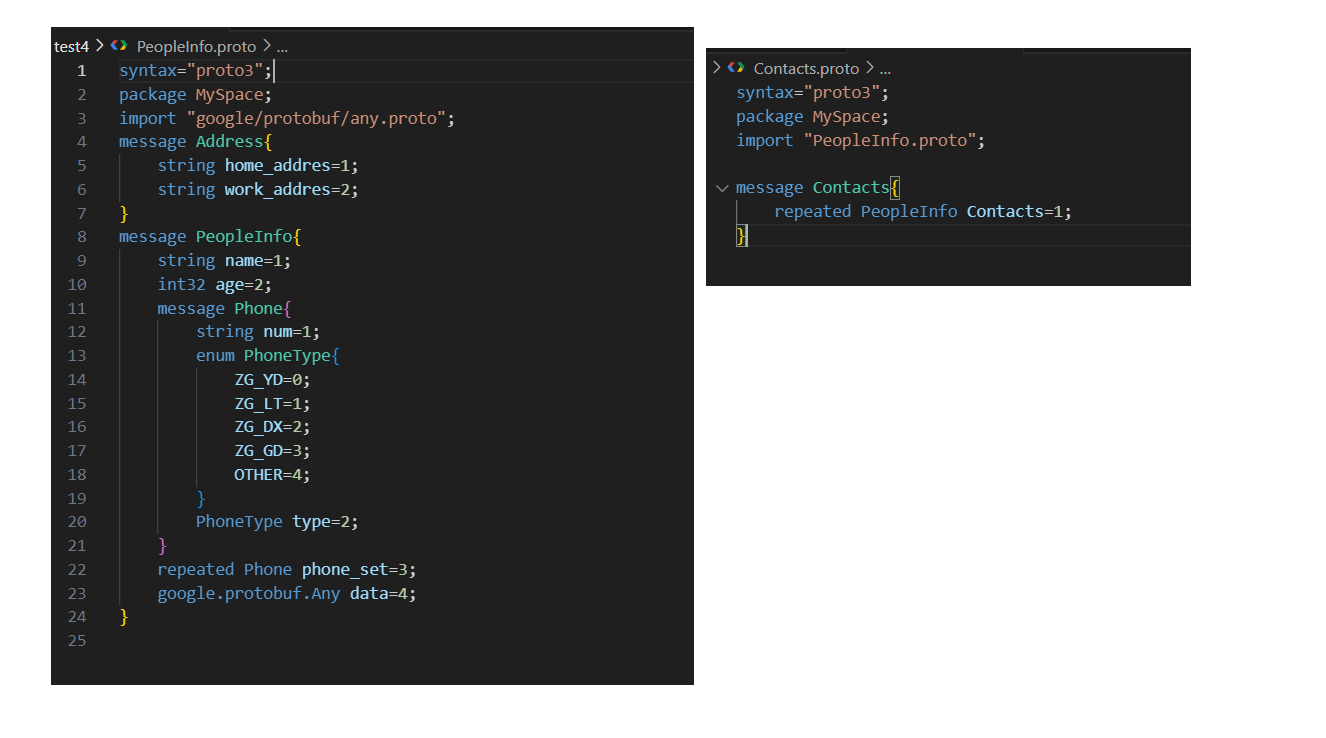Image resolution: width=1326 pixels, height=738 pixels.
Task: Open the test4 folder breadcrumb
Action: tap(72, 46)
